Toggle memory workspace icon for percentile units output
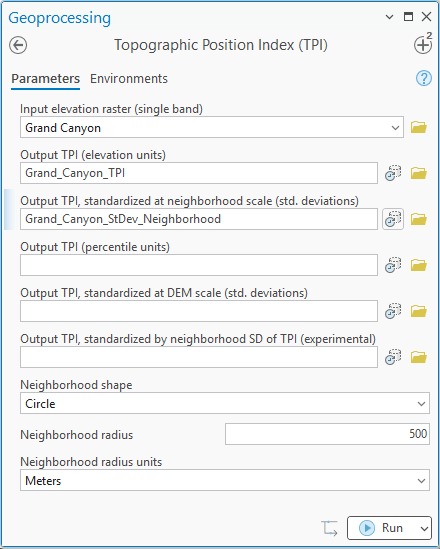The image size is (440, 549). 393,265
